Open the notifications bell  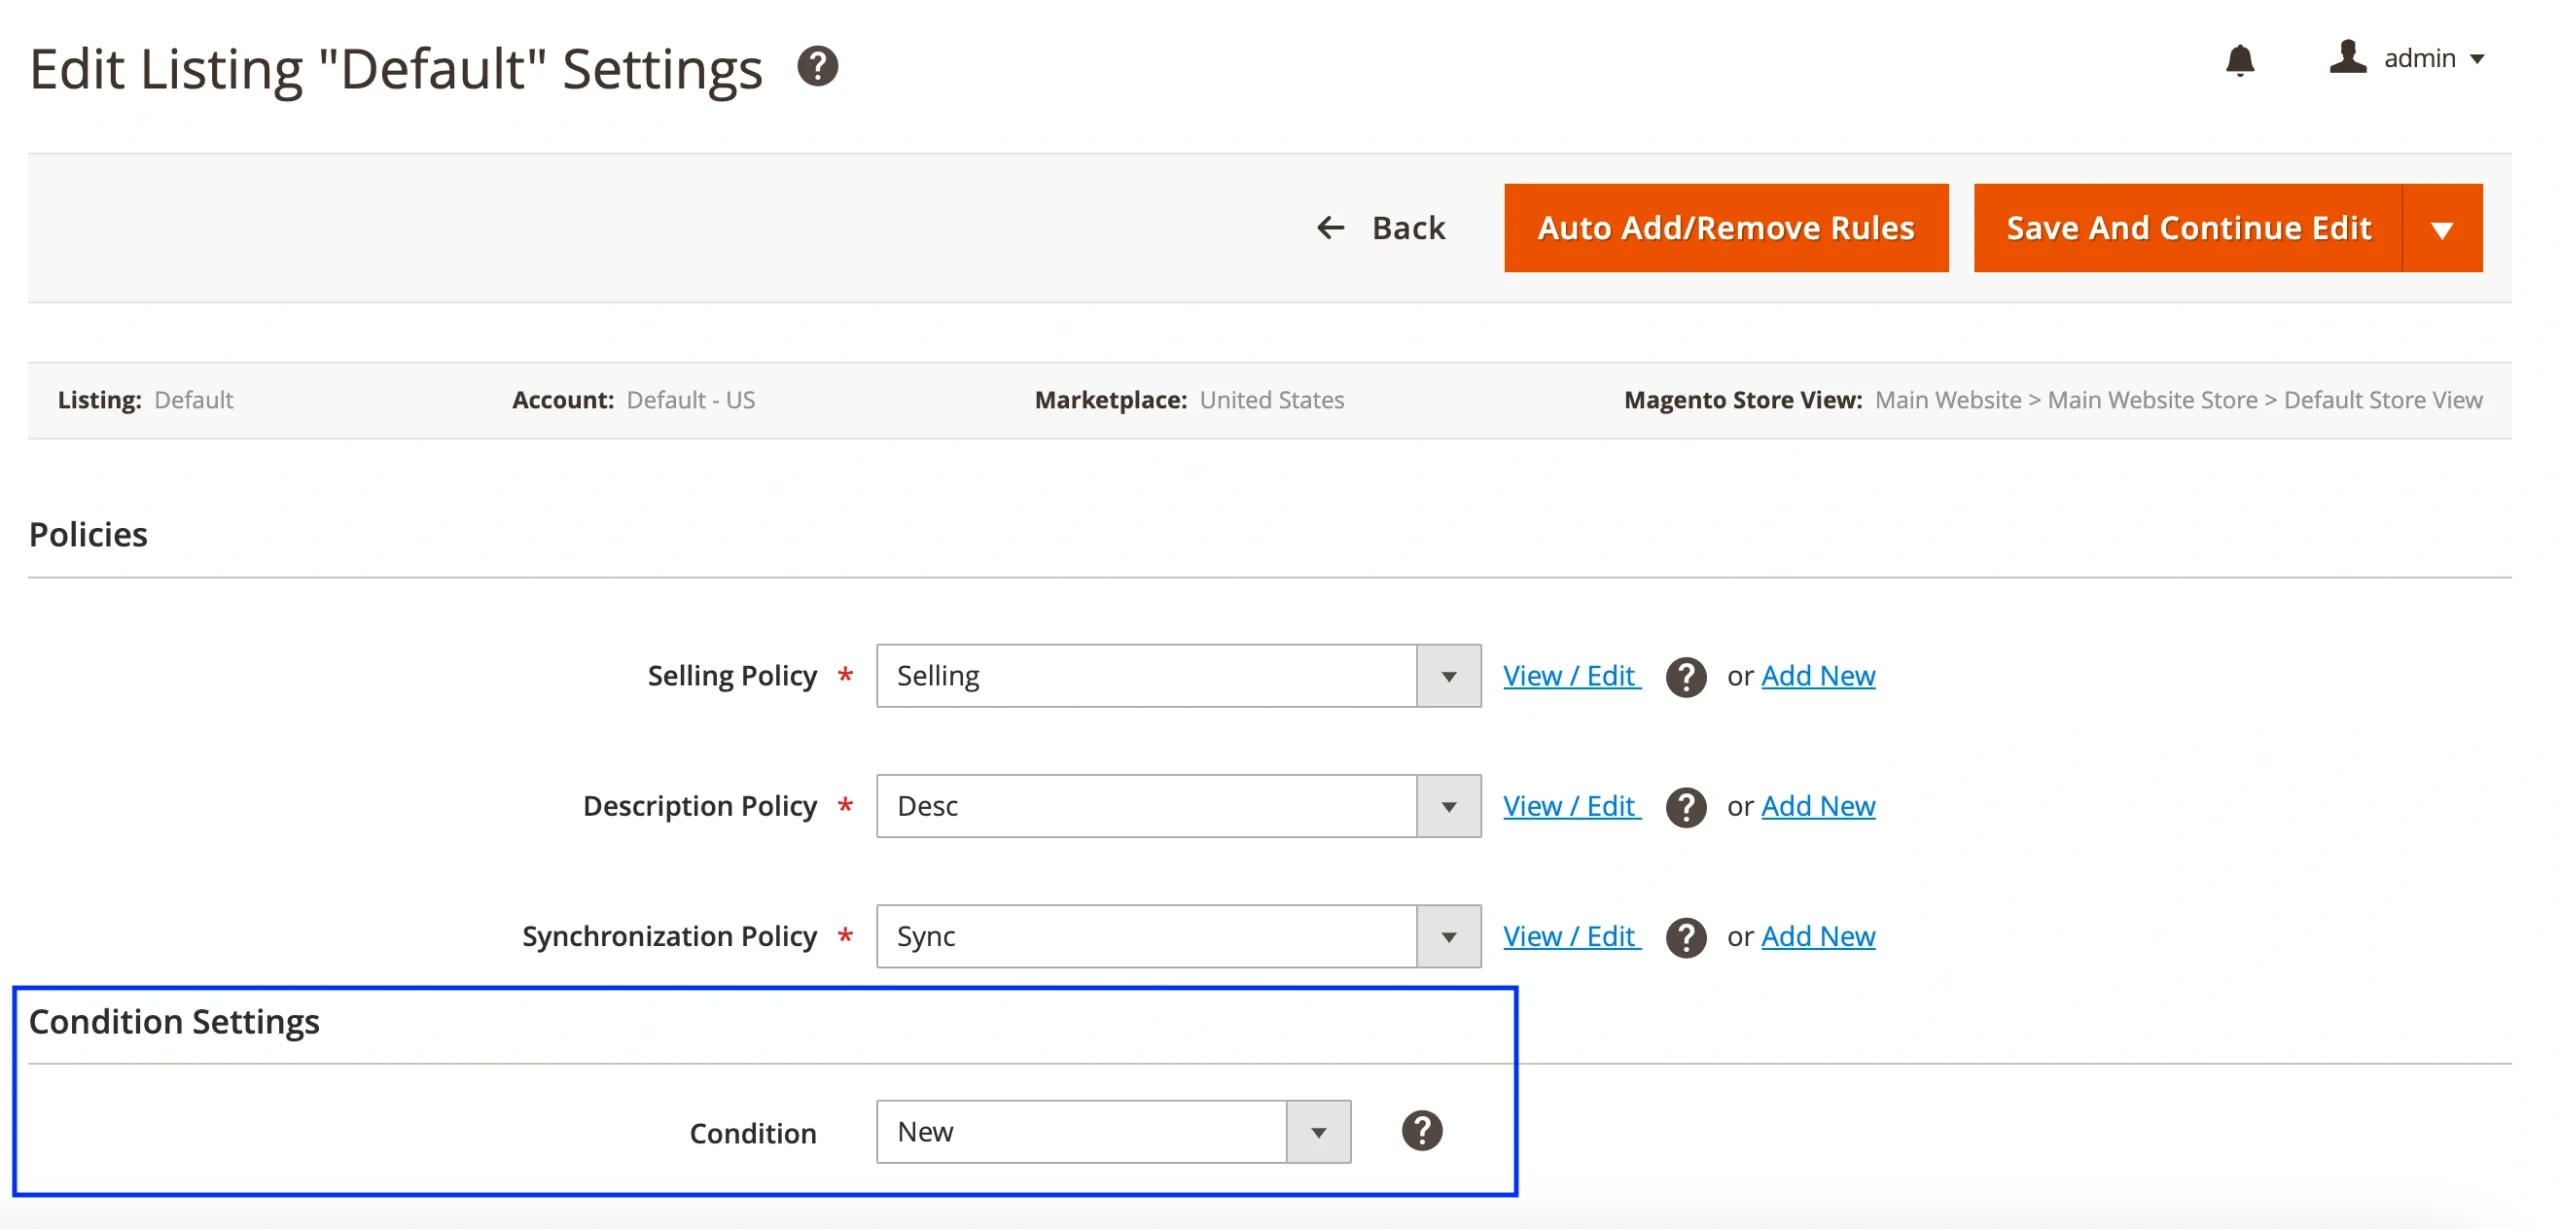pyautogui.click(x=2239, y=60)
